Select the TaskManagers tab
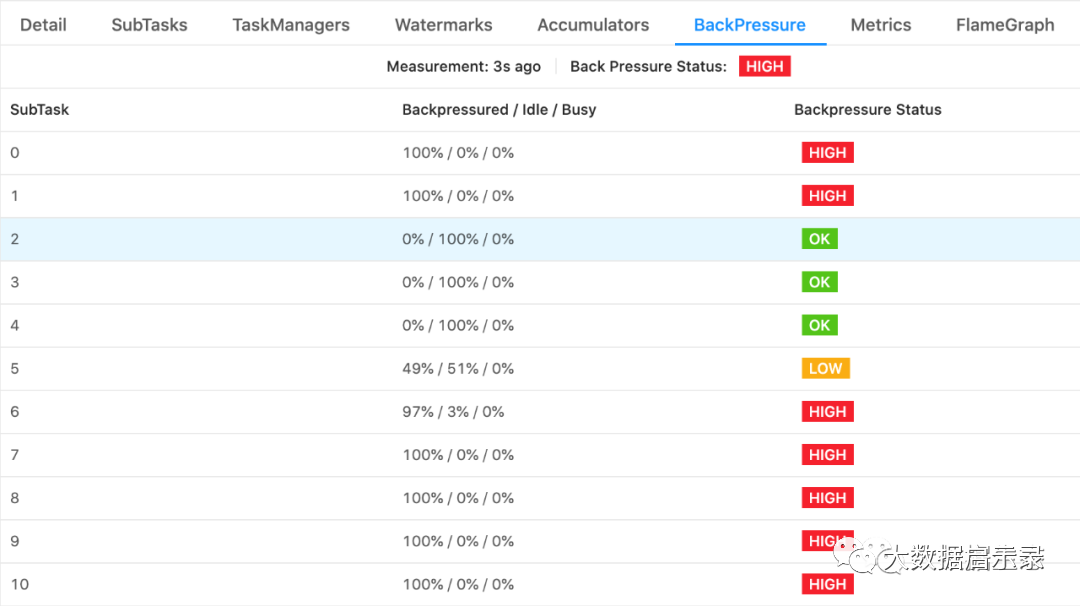The image size is (1080, 606). 291,25
